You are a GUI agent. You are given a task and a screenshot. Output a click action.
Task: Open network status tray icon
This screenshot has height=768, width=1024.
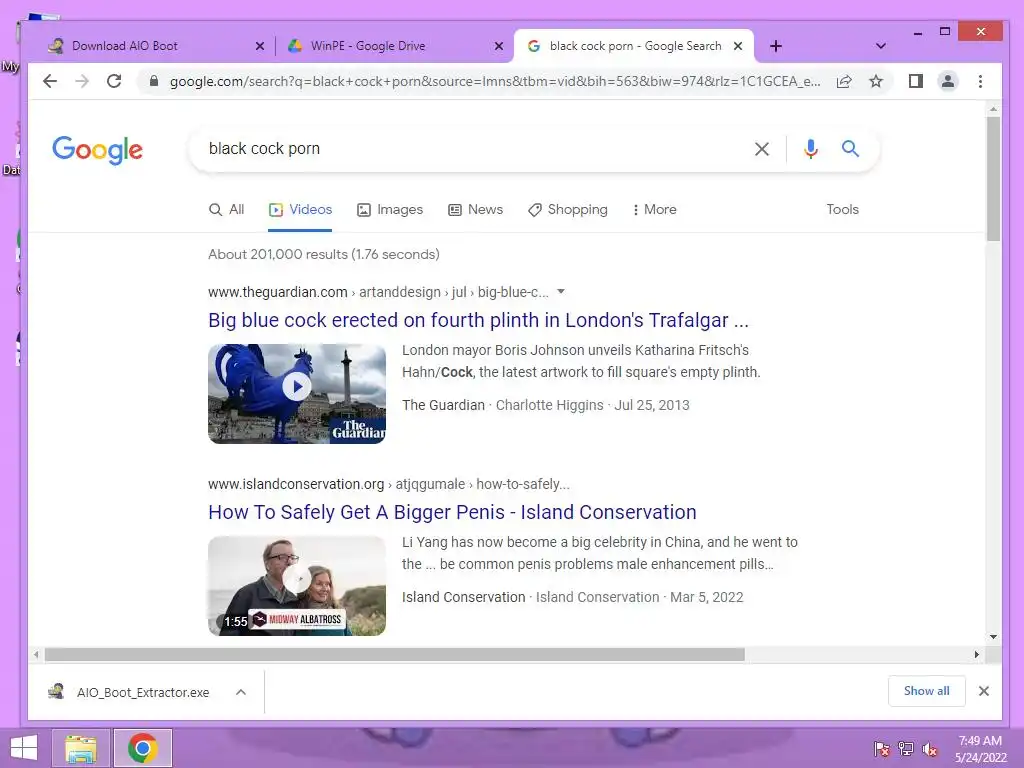point(906,749)
